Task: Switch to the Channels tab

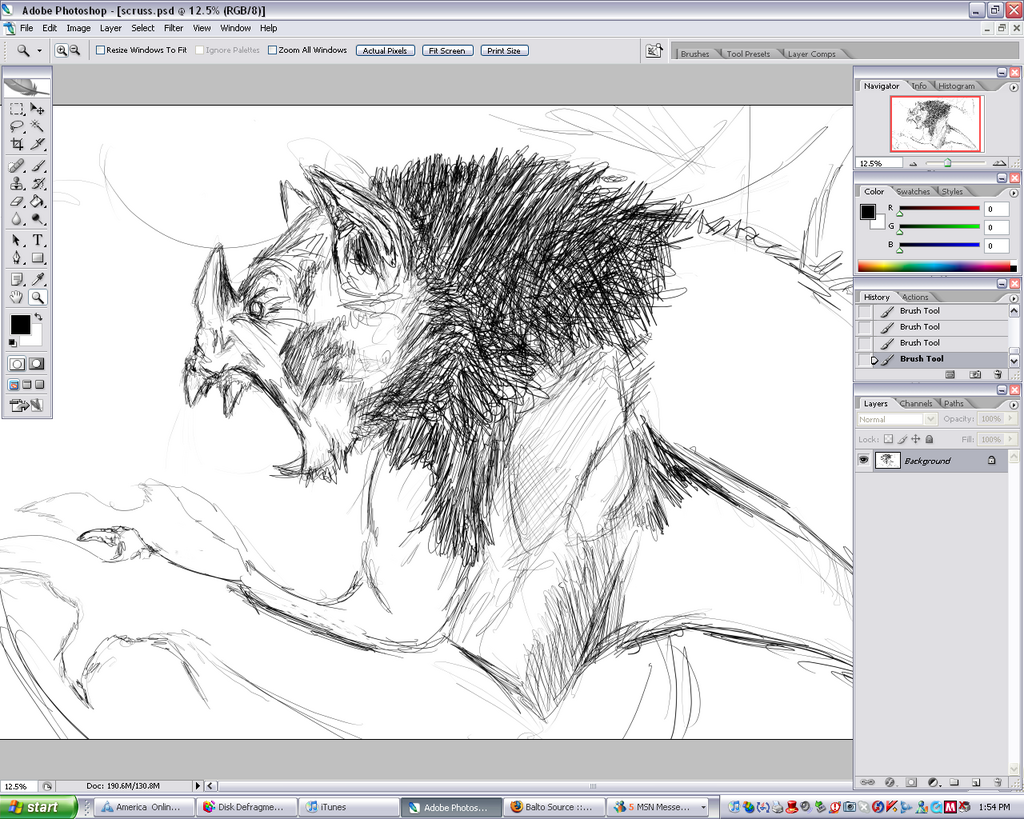Action: [x=916, y=404]
